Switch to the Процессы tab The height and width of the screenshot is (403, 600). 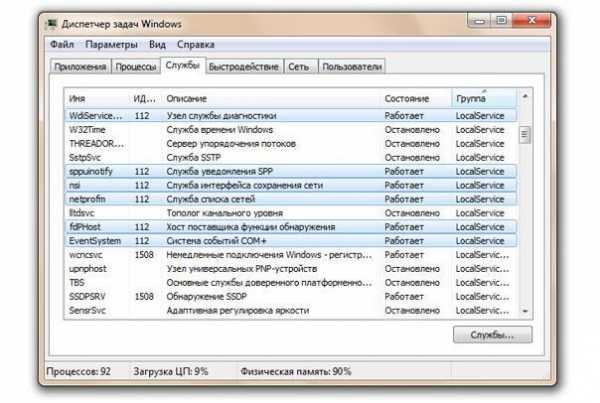(x=136, y=67)
